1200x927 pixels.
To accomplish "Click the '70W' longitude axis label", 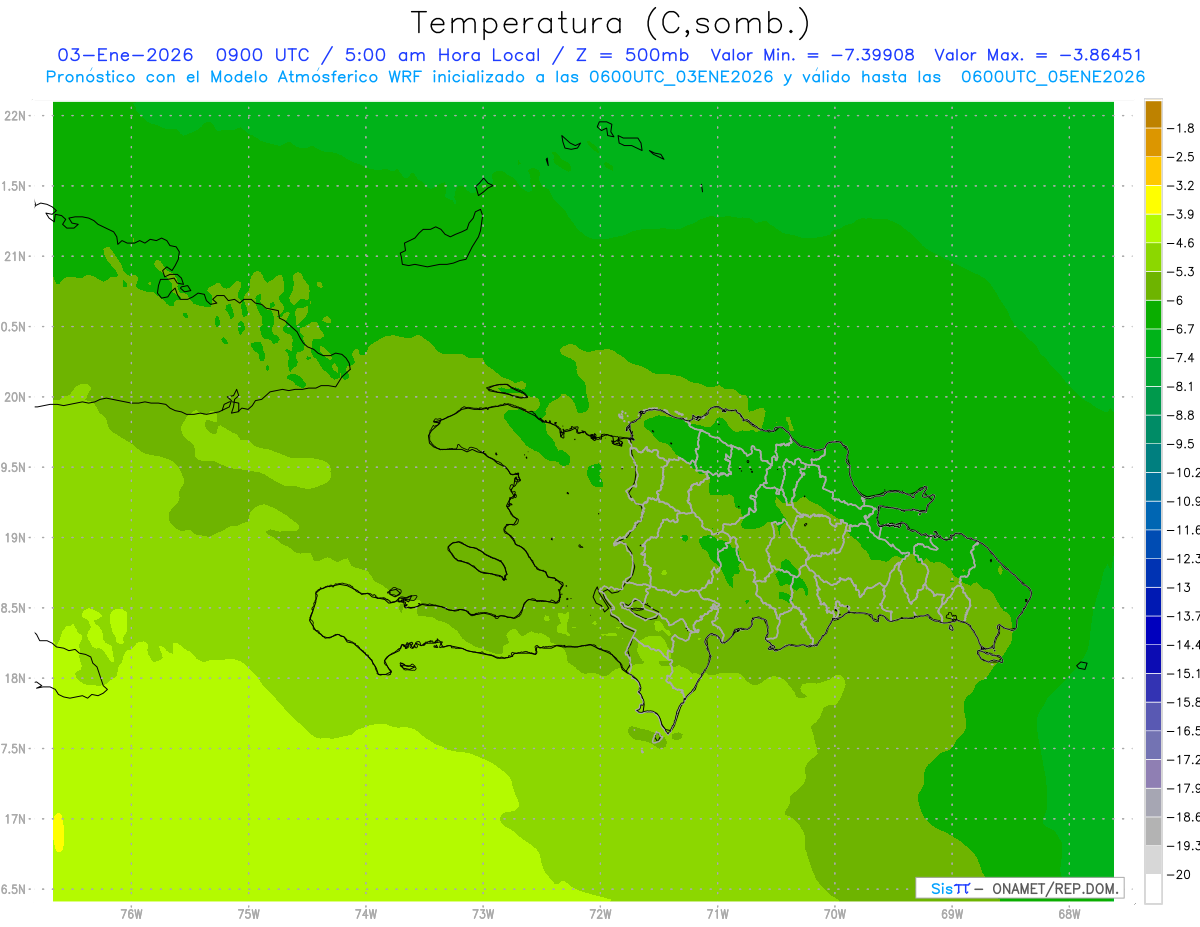I will tap(835, 913).
